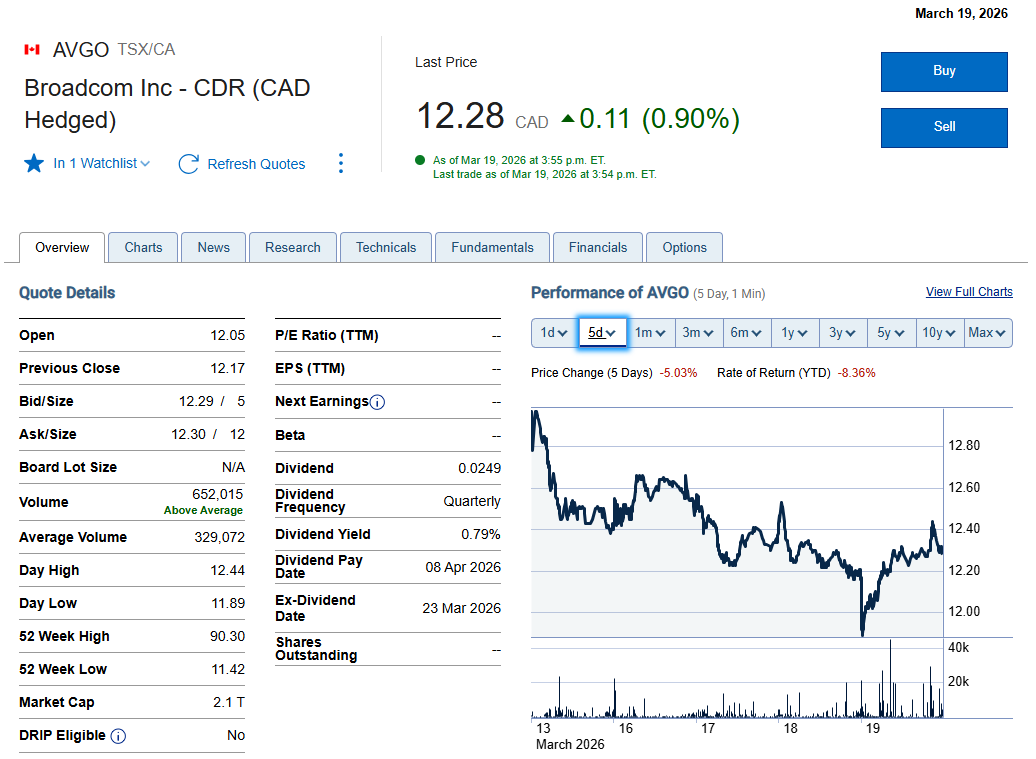1036x759 pixels.
Task: Click the 12.80 price axis label
Action: tap(964, 446)
